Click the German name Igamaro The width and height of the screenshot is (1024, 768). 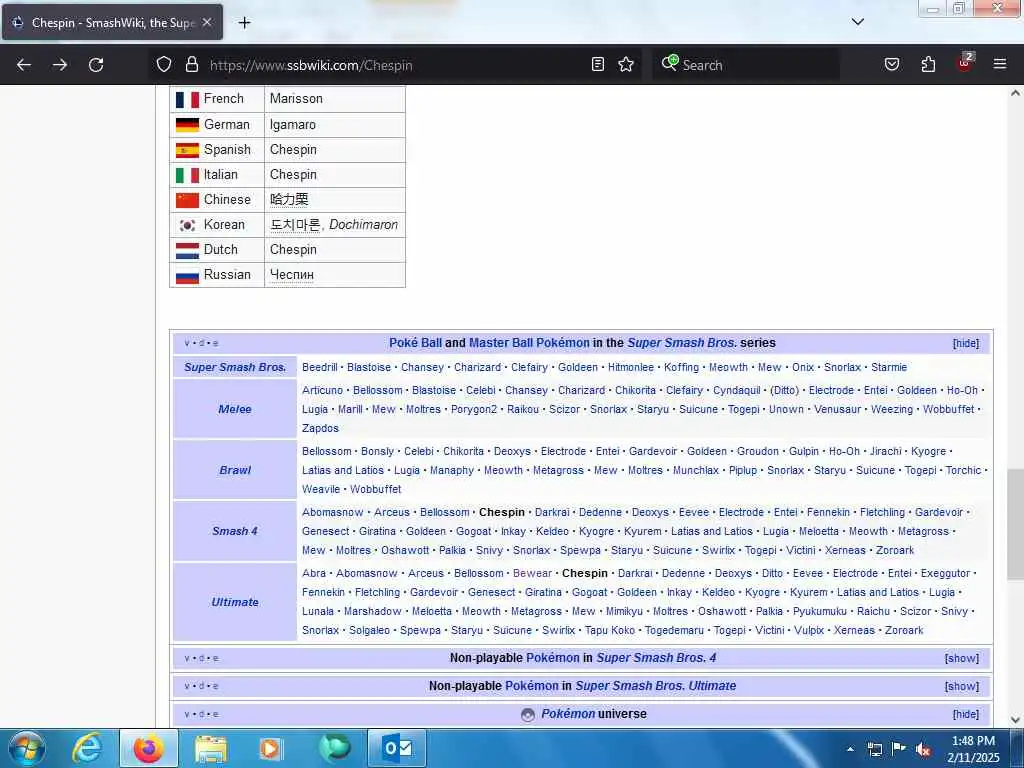tap(293, 125)
